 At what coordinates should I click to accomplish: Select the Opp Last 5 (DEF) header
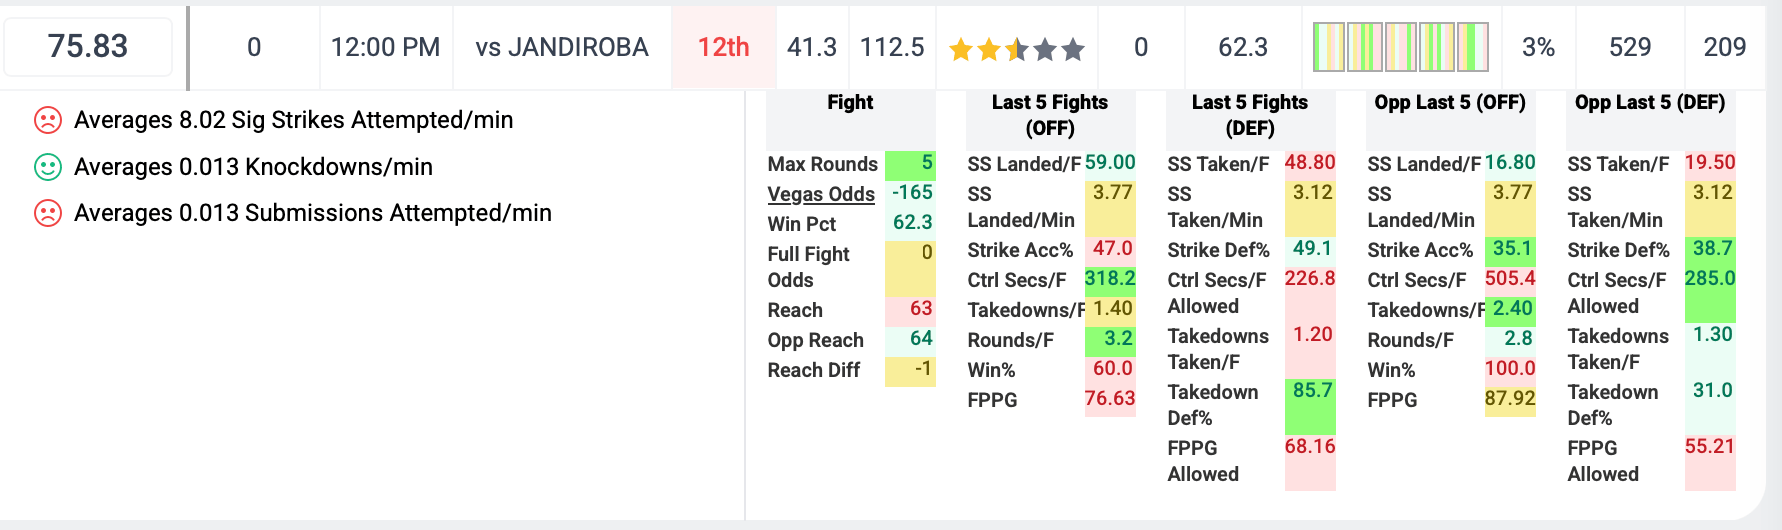[x=1650, y=103]
